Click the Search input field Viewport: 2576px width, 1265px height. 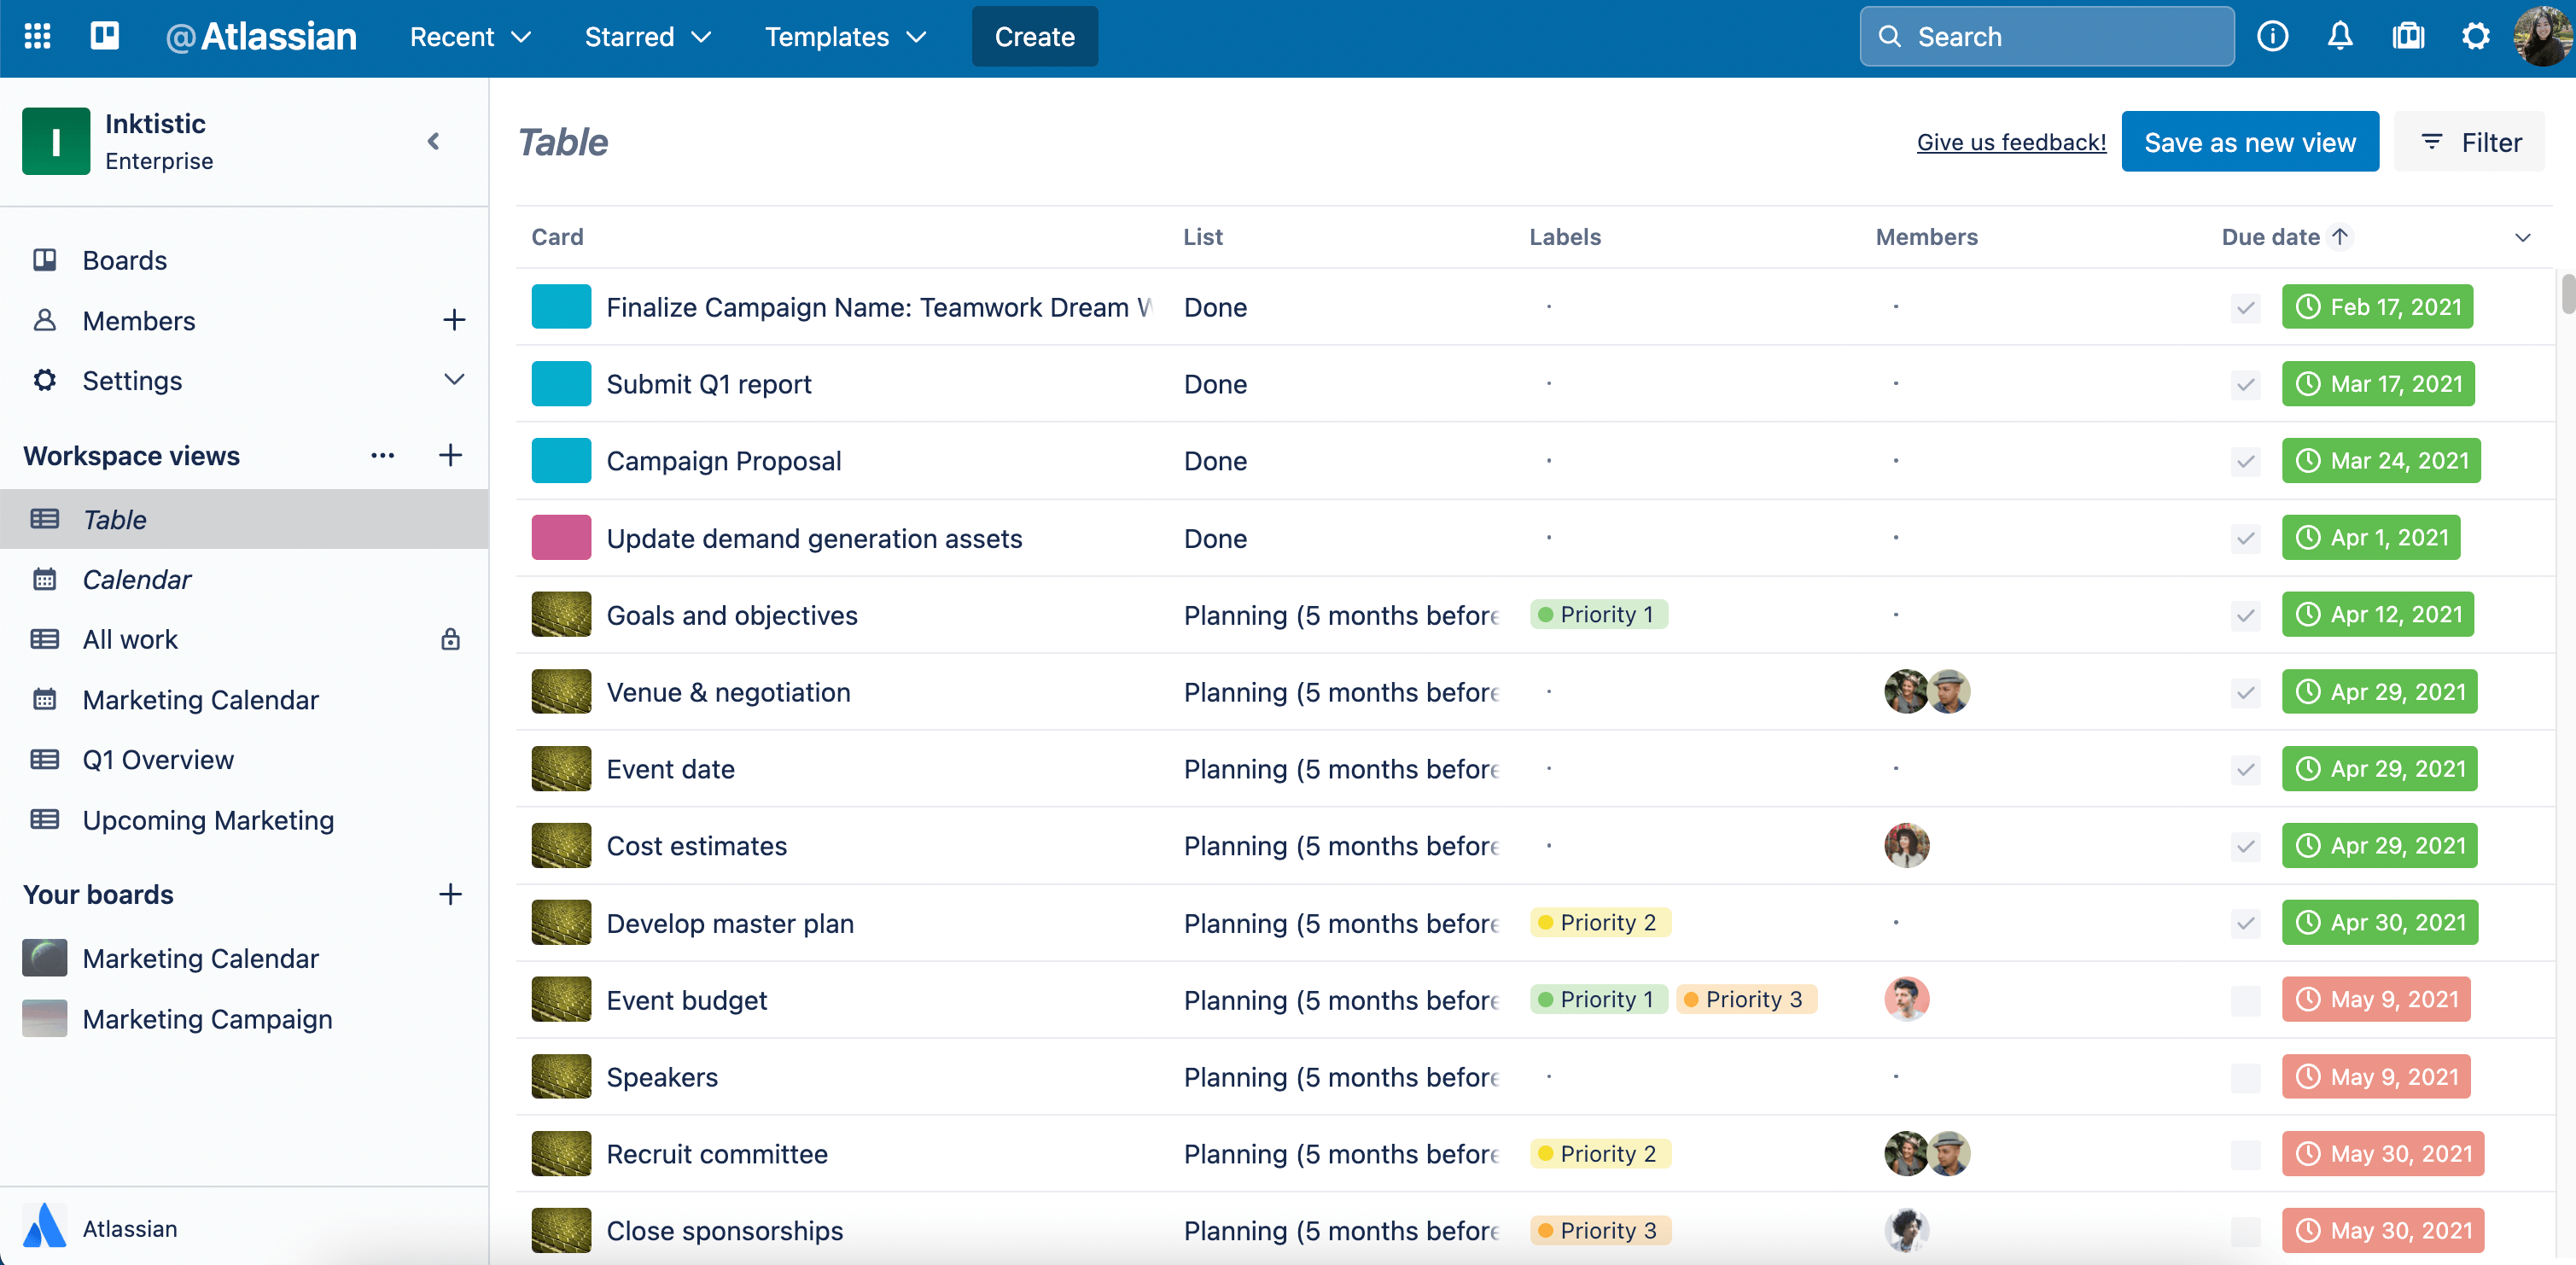tap(2045, 36)
